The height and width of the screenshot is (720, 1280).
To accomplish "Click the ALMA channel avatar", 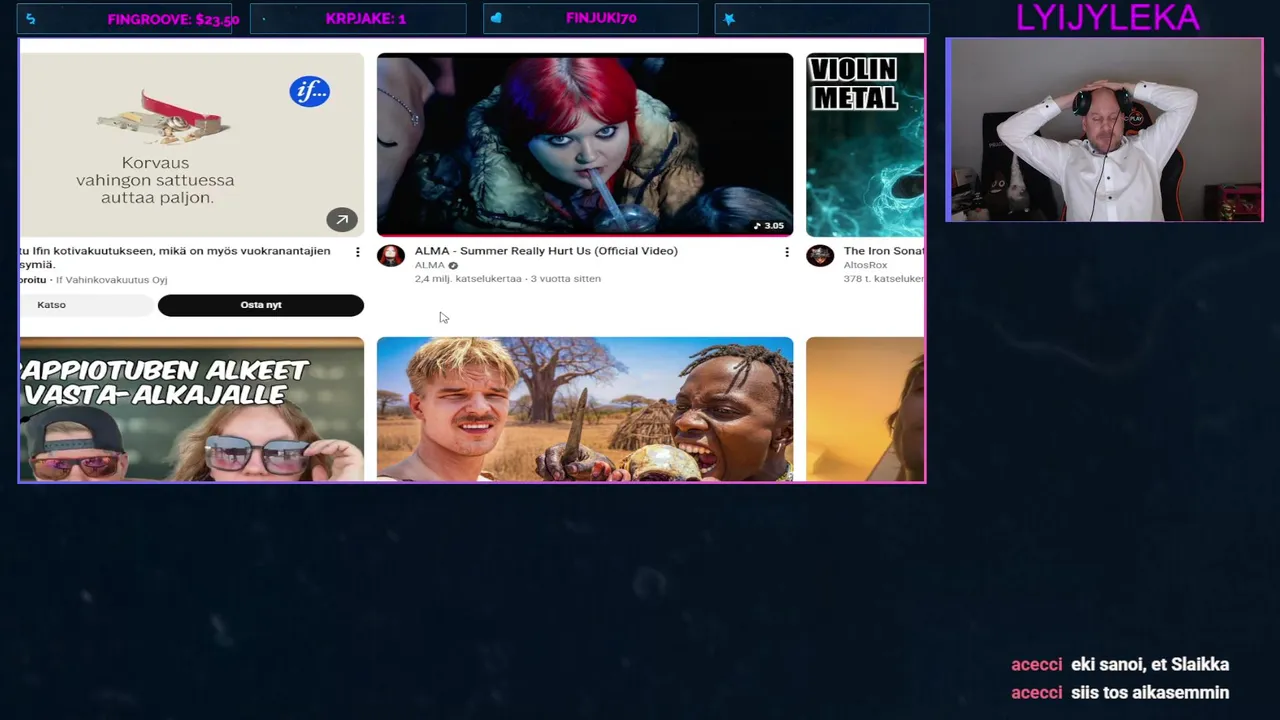I will tap(391, 256).
